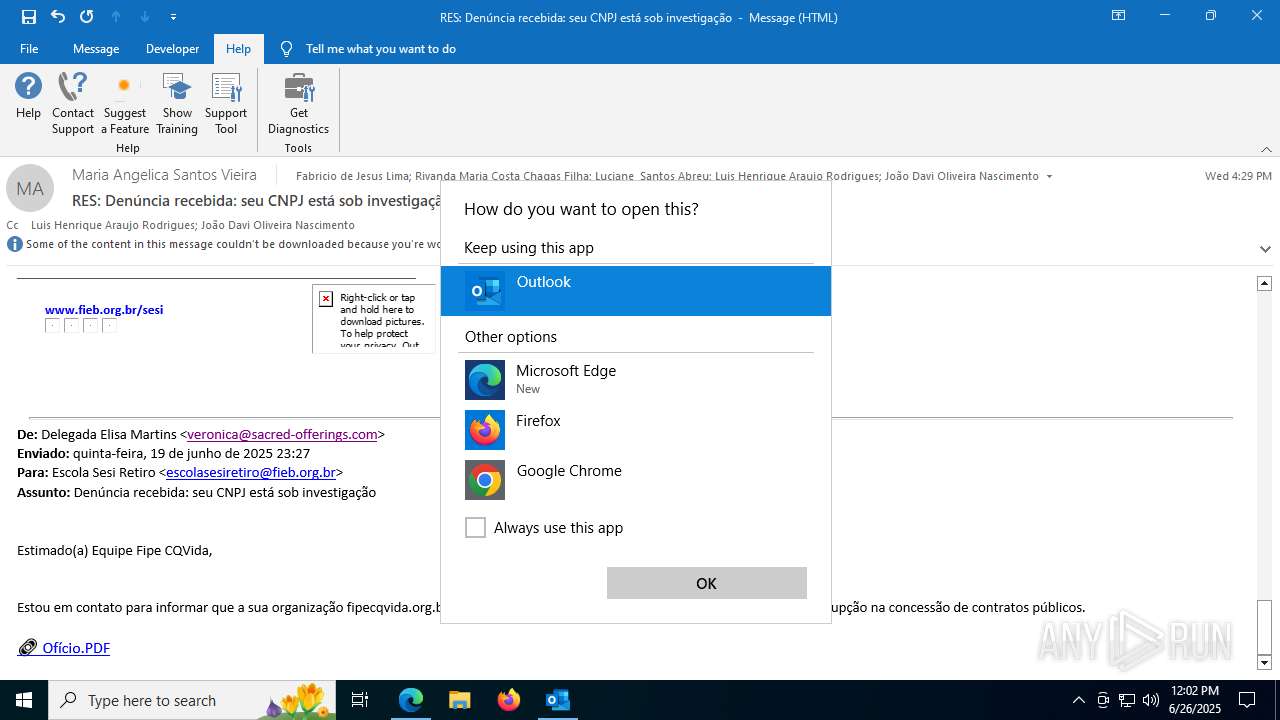The width and height of the screenshot is (1280, 720).
Task: Select Outlook in open-with dialog
Action: tap(636, 291)
